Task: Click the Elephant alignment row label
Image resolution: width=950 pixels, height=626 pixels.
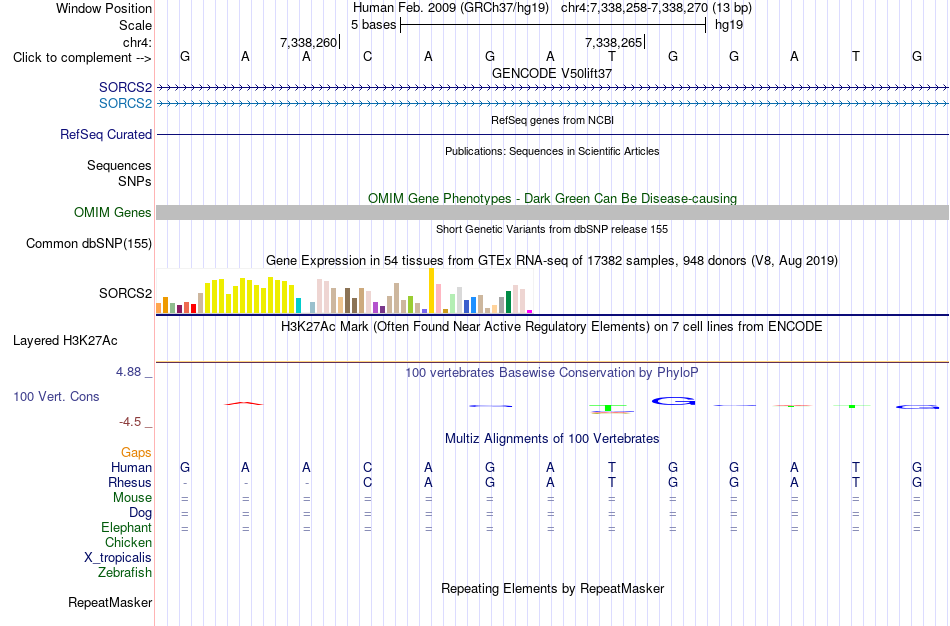Action: tap(126, 528)
